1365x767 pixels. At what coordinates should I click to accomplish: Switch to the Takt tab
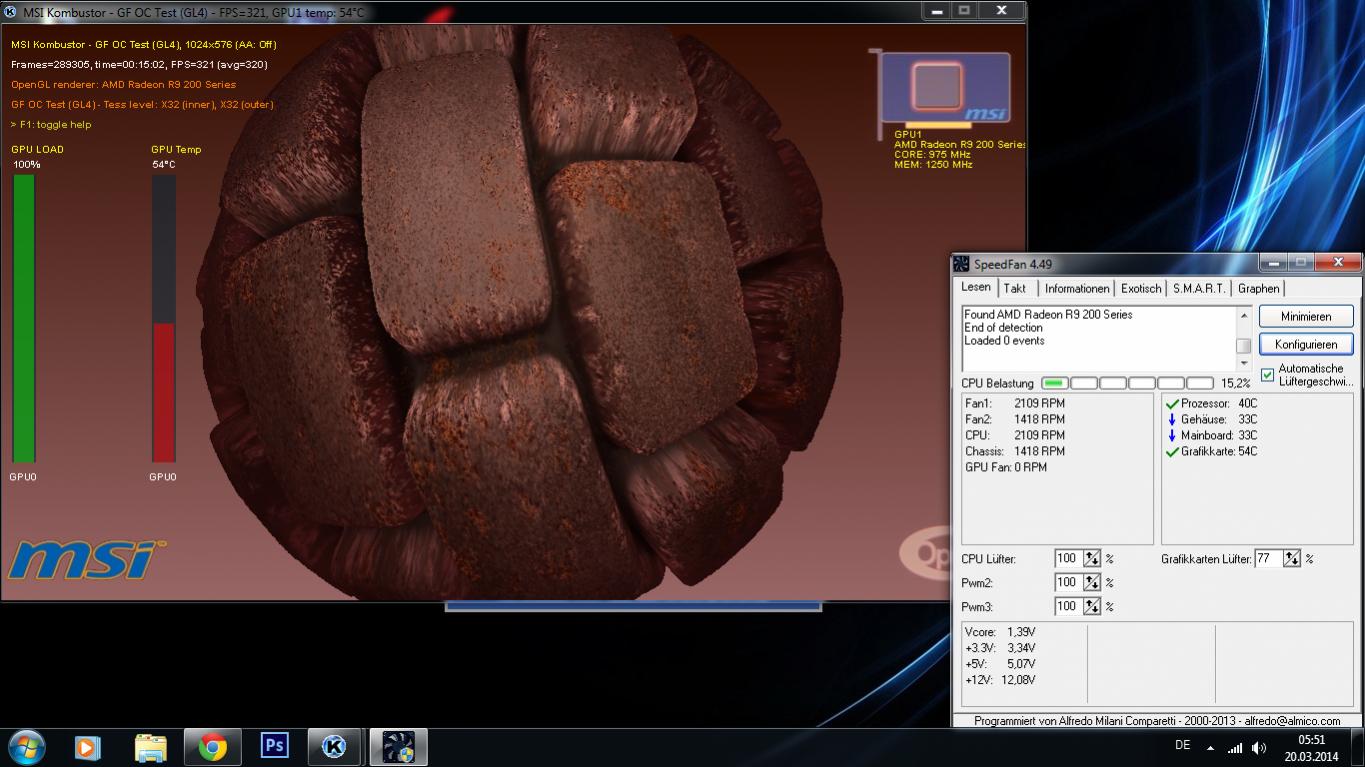click(x=1015, y=288)
